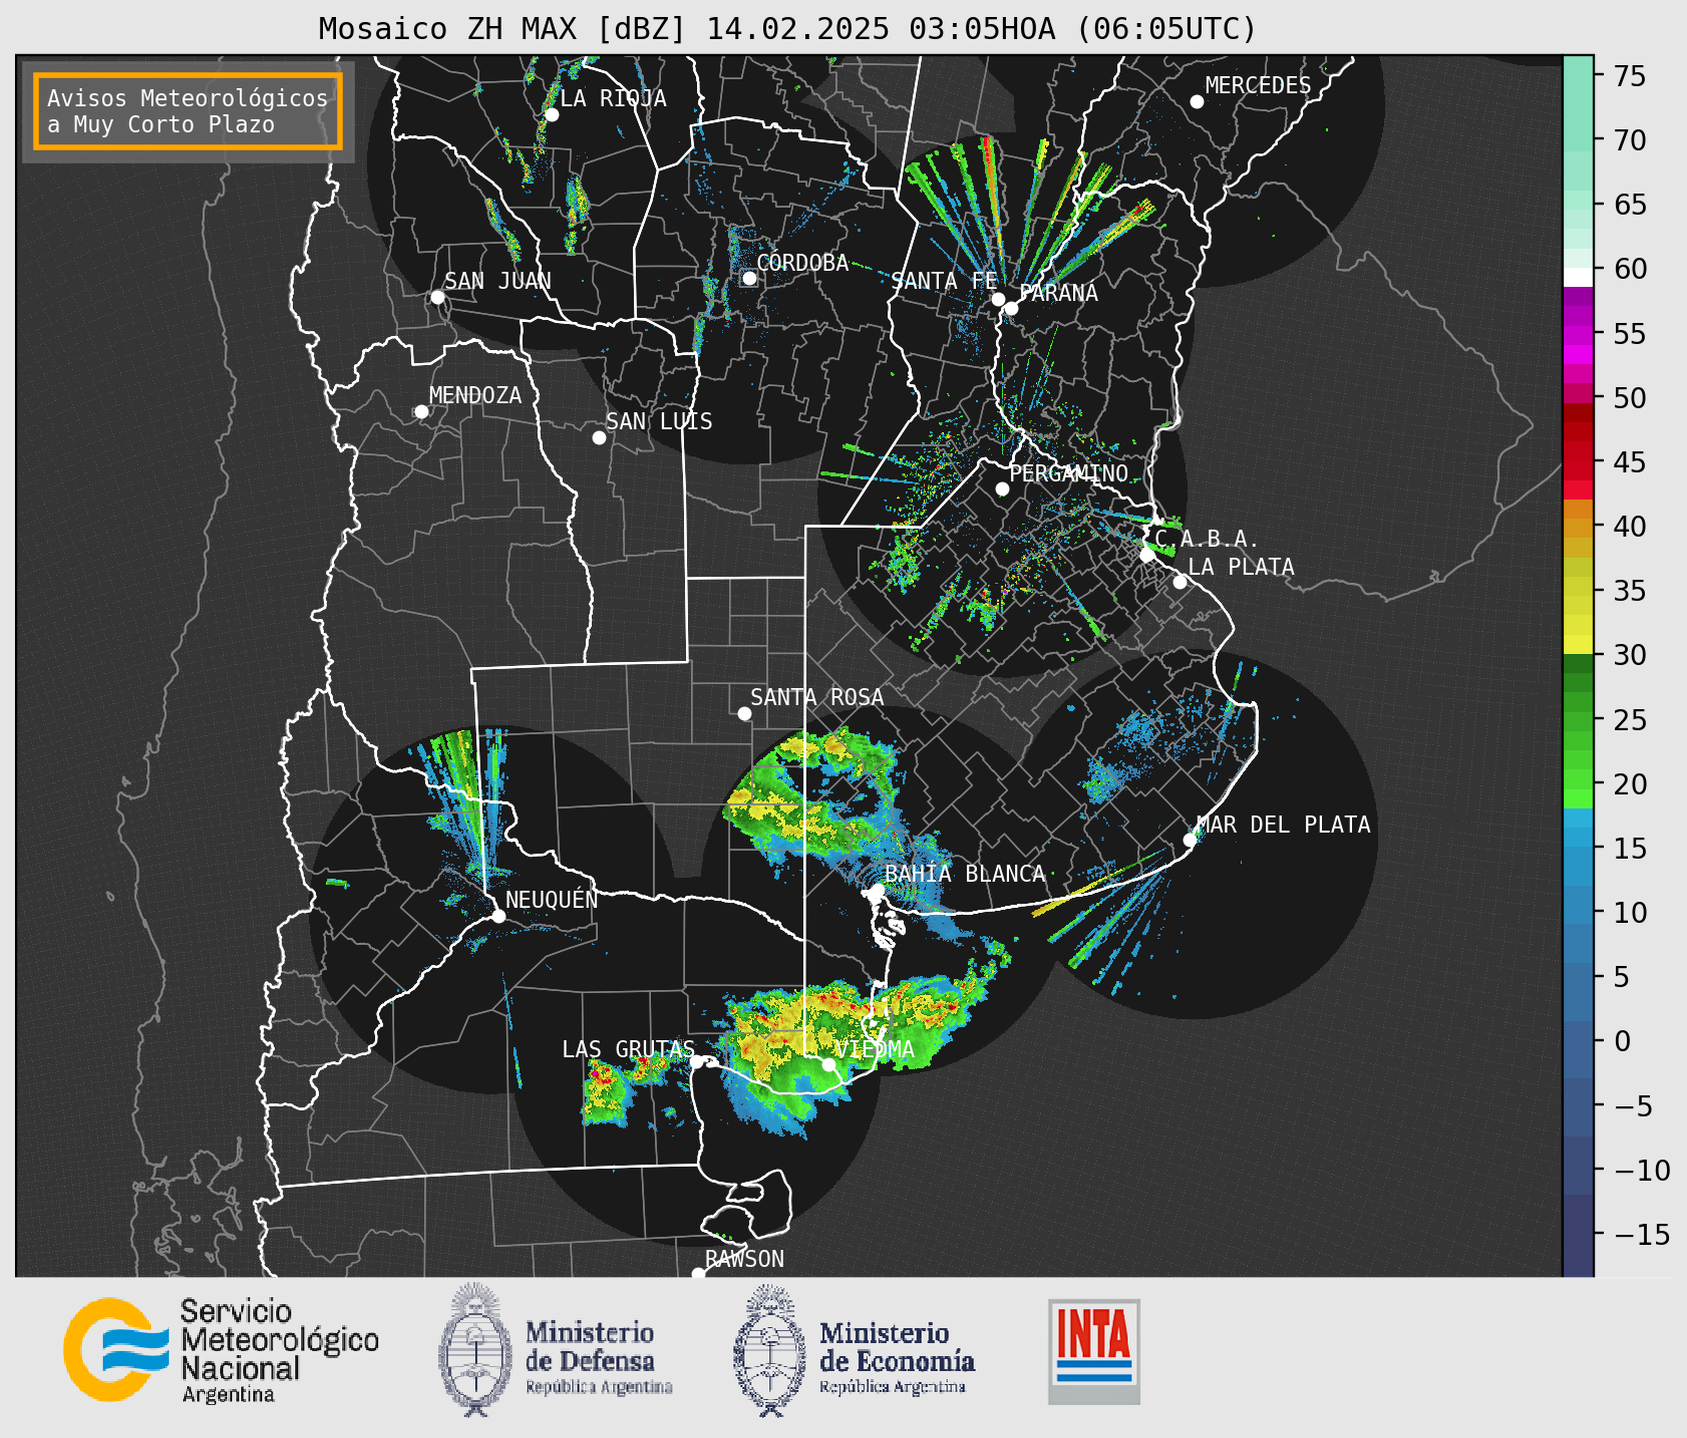Click the Ministerio de Defensa logo
This screenshot has width=1687, height=1438.
(x=556, y=1349)
